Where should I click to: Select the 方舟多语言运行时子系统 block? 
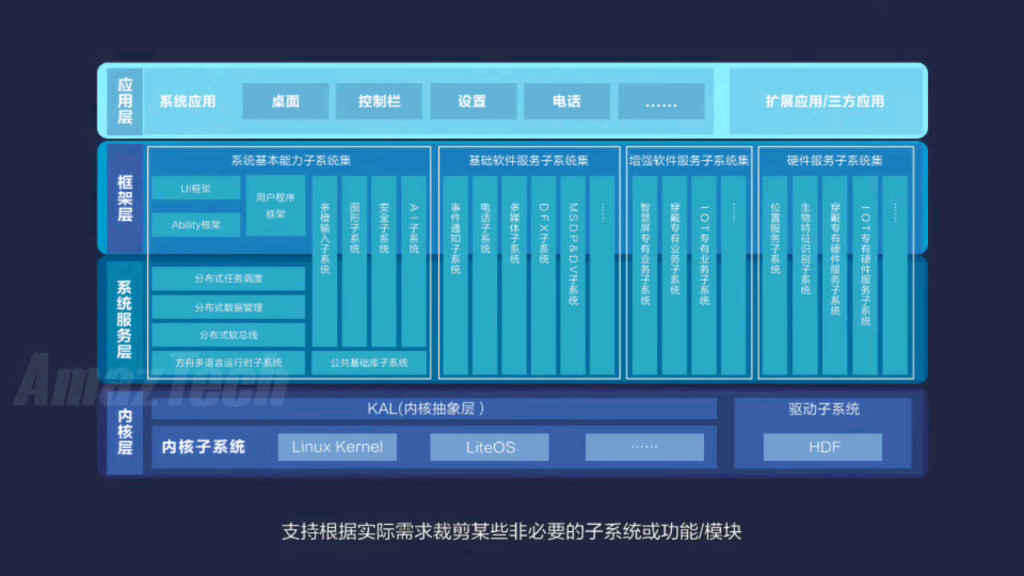[229, 362]
